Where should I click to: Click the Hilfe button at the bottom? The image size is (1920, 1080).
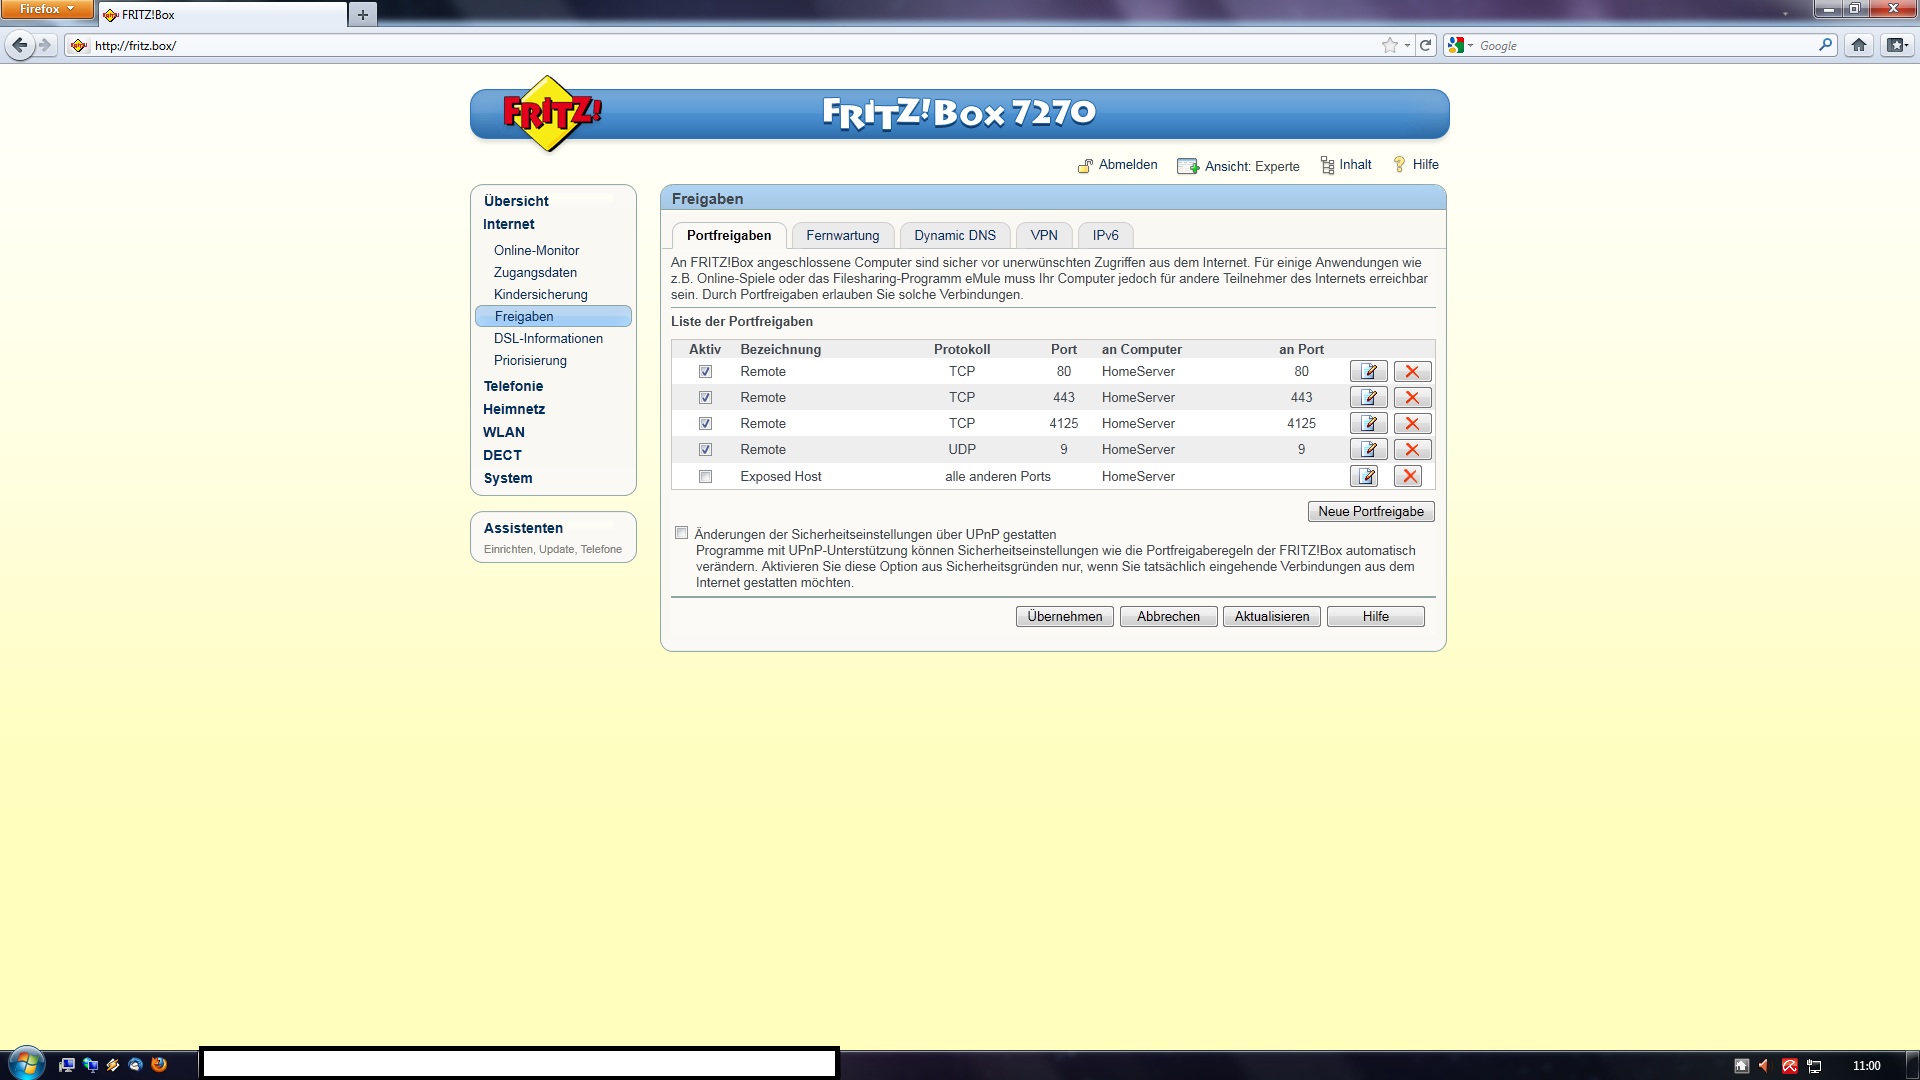(1376, 616)
